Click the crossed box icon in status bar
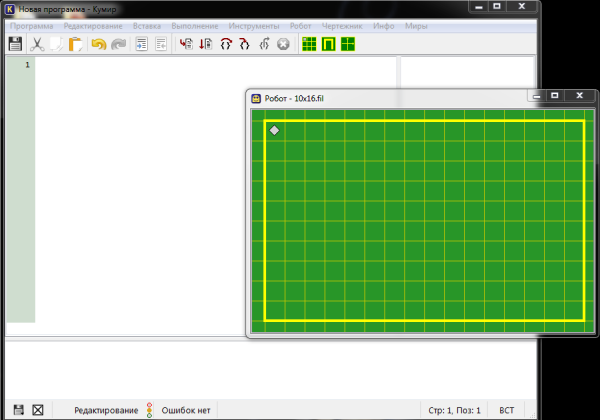This screenshot has height=420, width=600. (38, 410)
